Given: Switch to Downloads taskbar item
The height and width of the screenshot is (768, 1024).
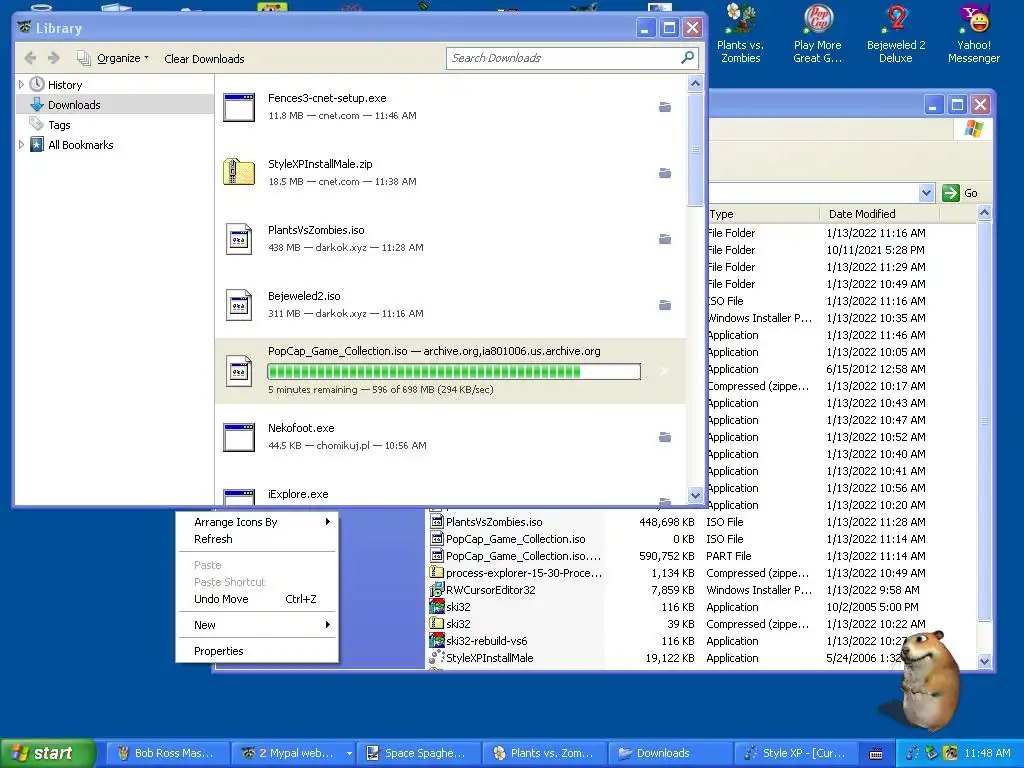Looking at the screenshot, I should (x=670, y=753).
